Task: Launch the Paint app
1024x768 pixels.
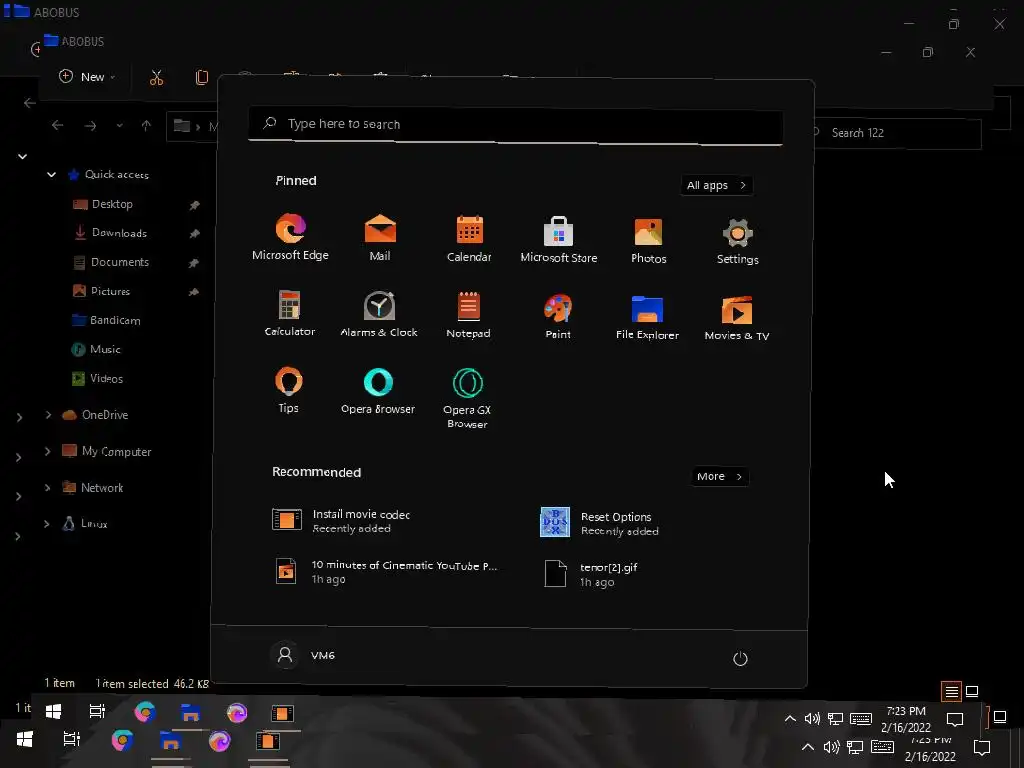Action: tap(558, 315)
